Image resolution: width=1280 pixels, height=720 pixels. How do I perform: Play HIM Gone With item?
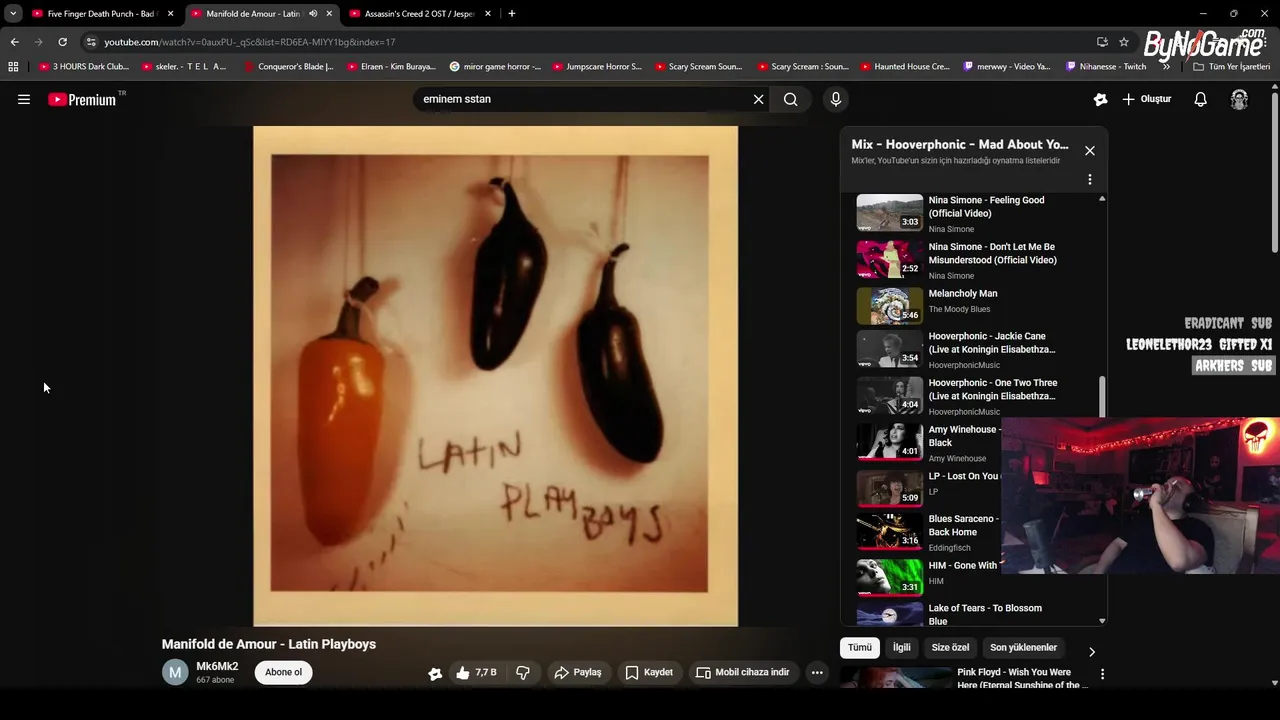928,578
